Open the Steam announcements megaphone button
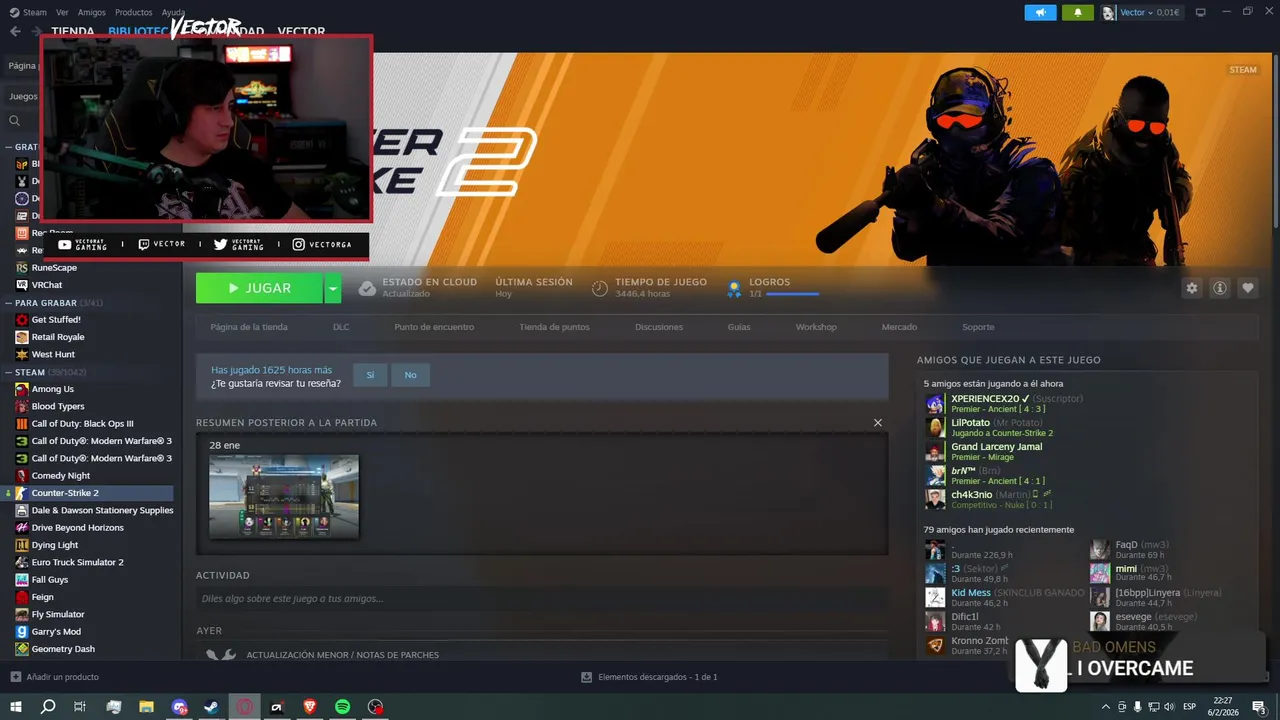This screenshot has height=720, width=1280. point(1040,13)
